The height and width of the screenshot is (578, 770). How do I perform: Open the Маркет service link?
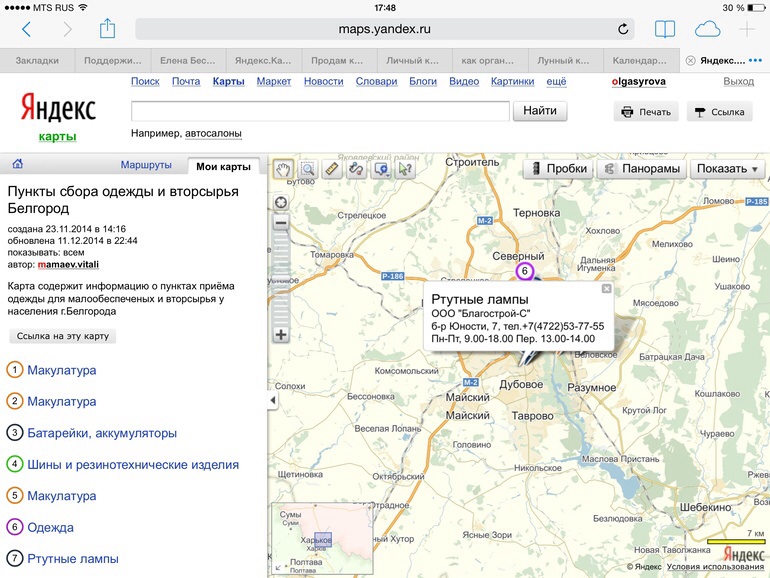click(274, 82)
